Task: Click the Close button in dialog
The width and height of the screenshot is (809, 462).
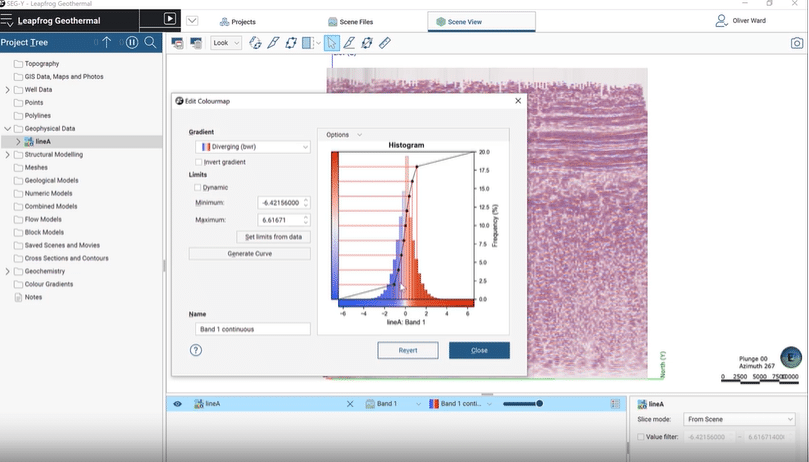Action: (x=479, y=350)
